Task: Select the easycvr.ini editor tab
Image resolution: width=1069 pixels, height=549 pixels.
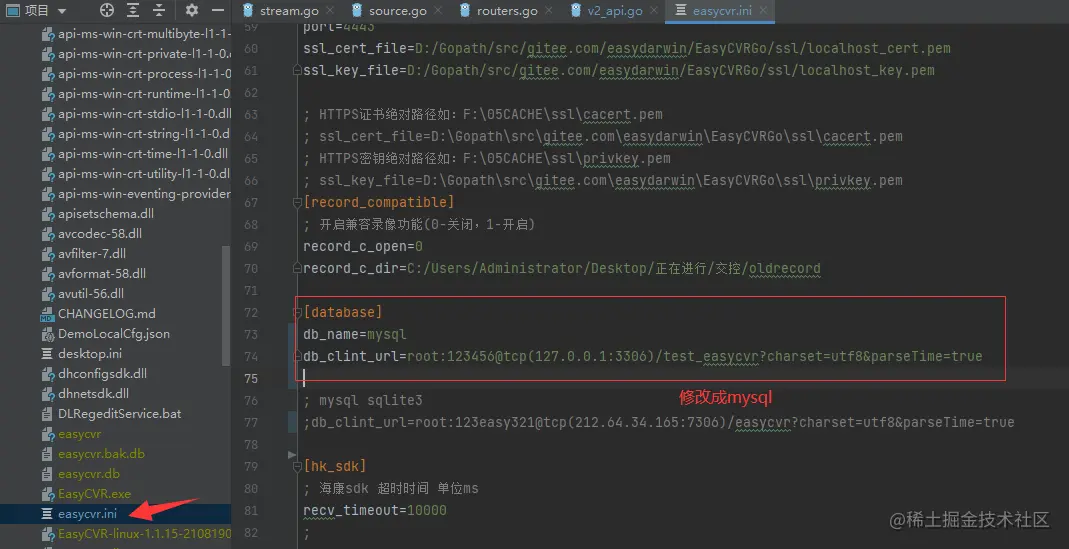Action: pyautogui.click(x=721, y=11)
